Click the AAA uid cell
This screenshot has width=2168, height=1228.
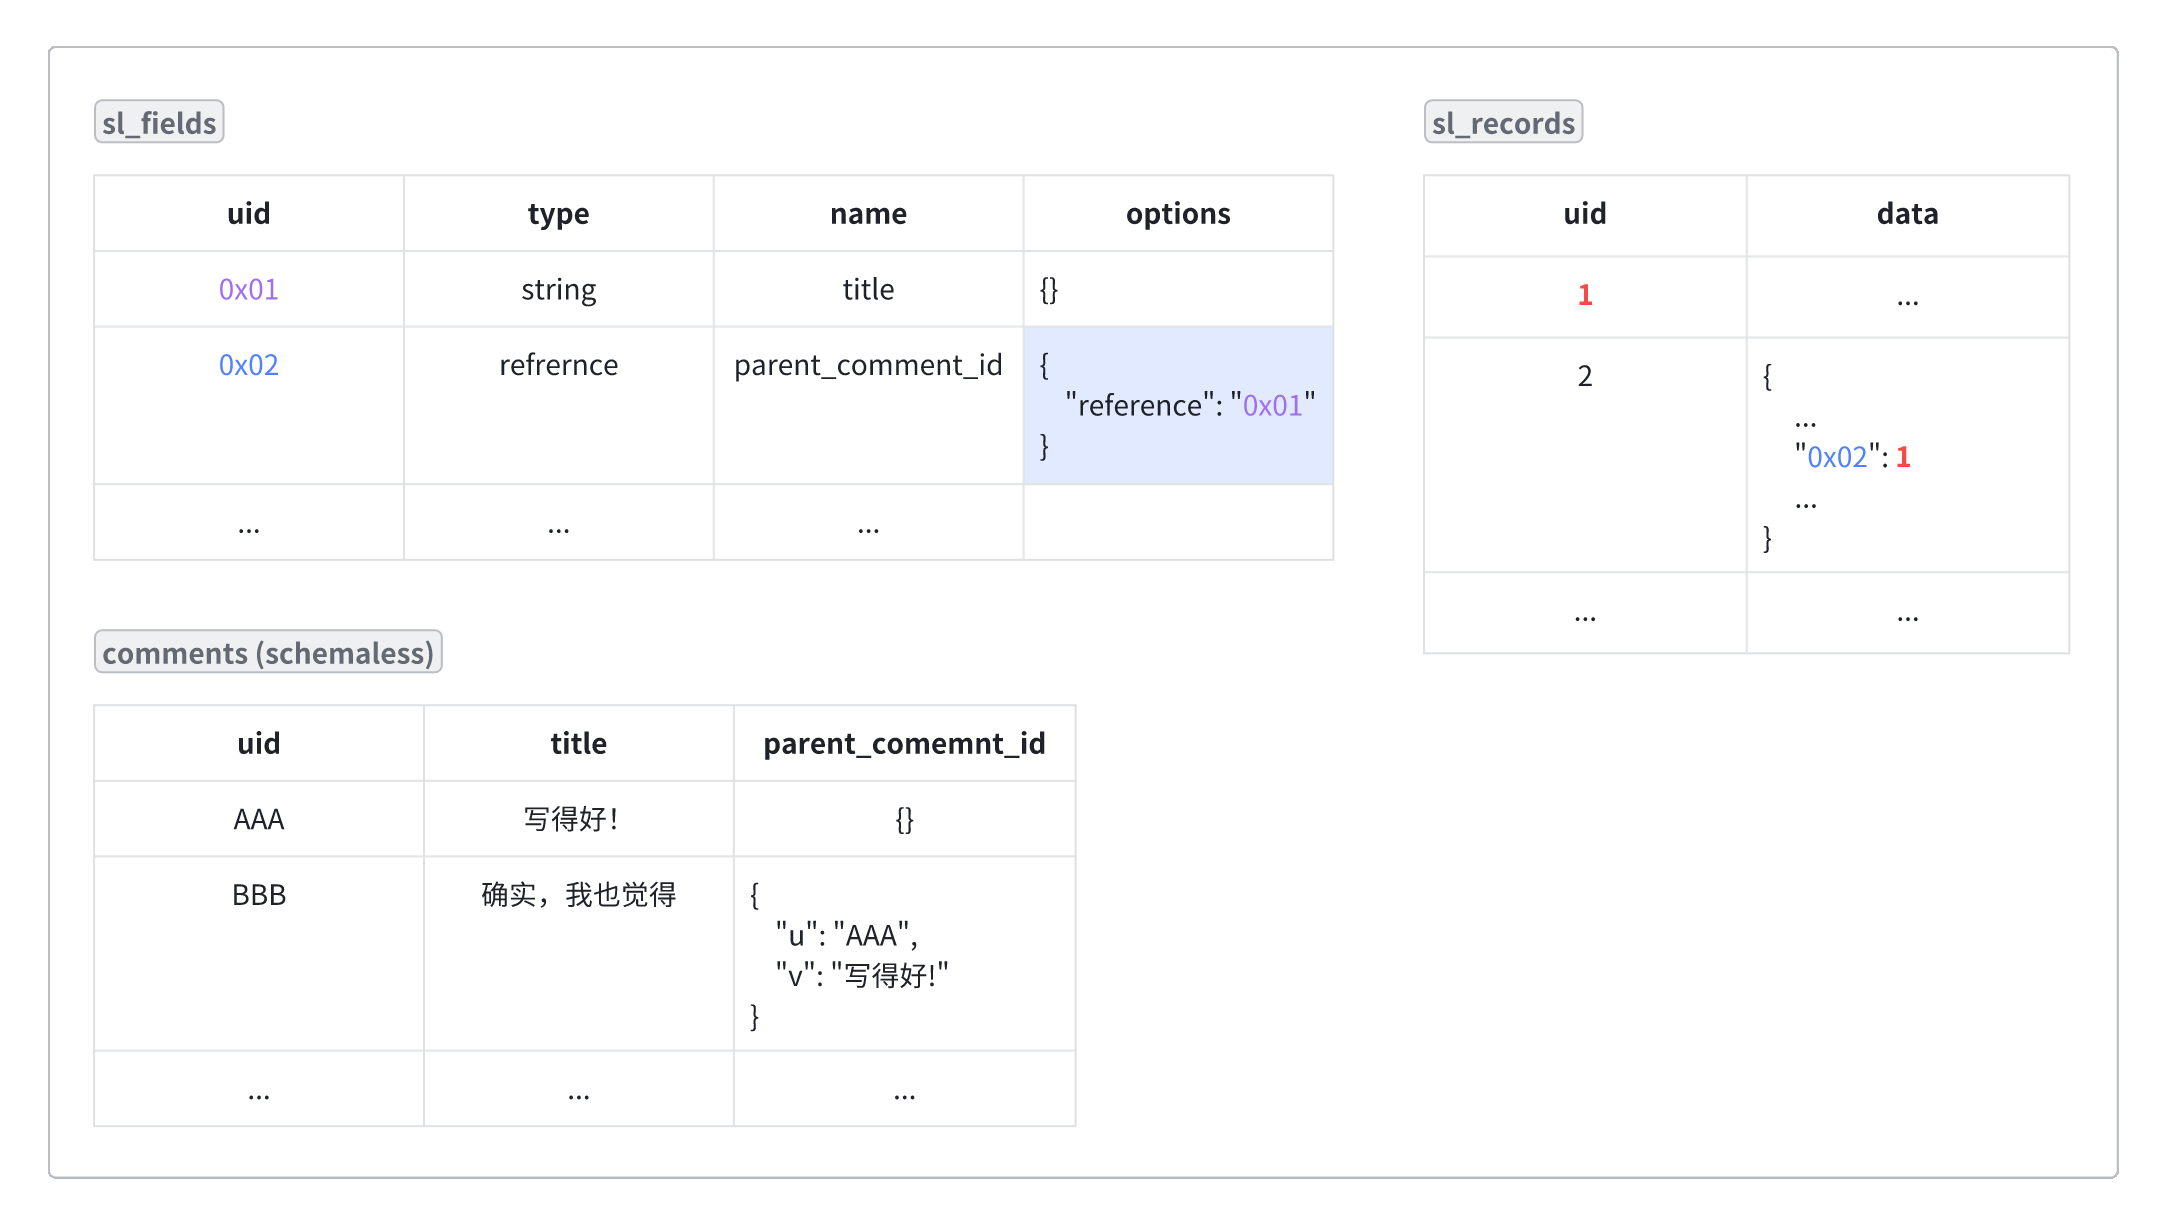coord(258,819)
